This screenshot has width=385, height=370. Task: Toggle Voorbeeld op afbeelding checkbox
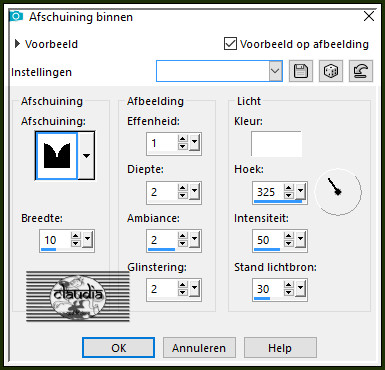(230, 44)
